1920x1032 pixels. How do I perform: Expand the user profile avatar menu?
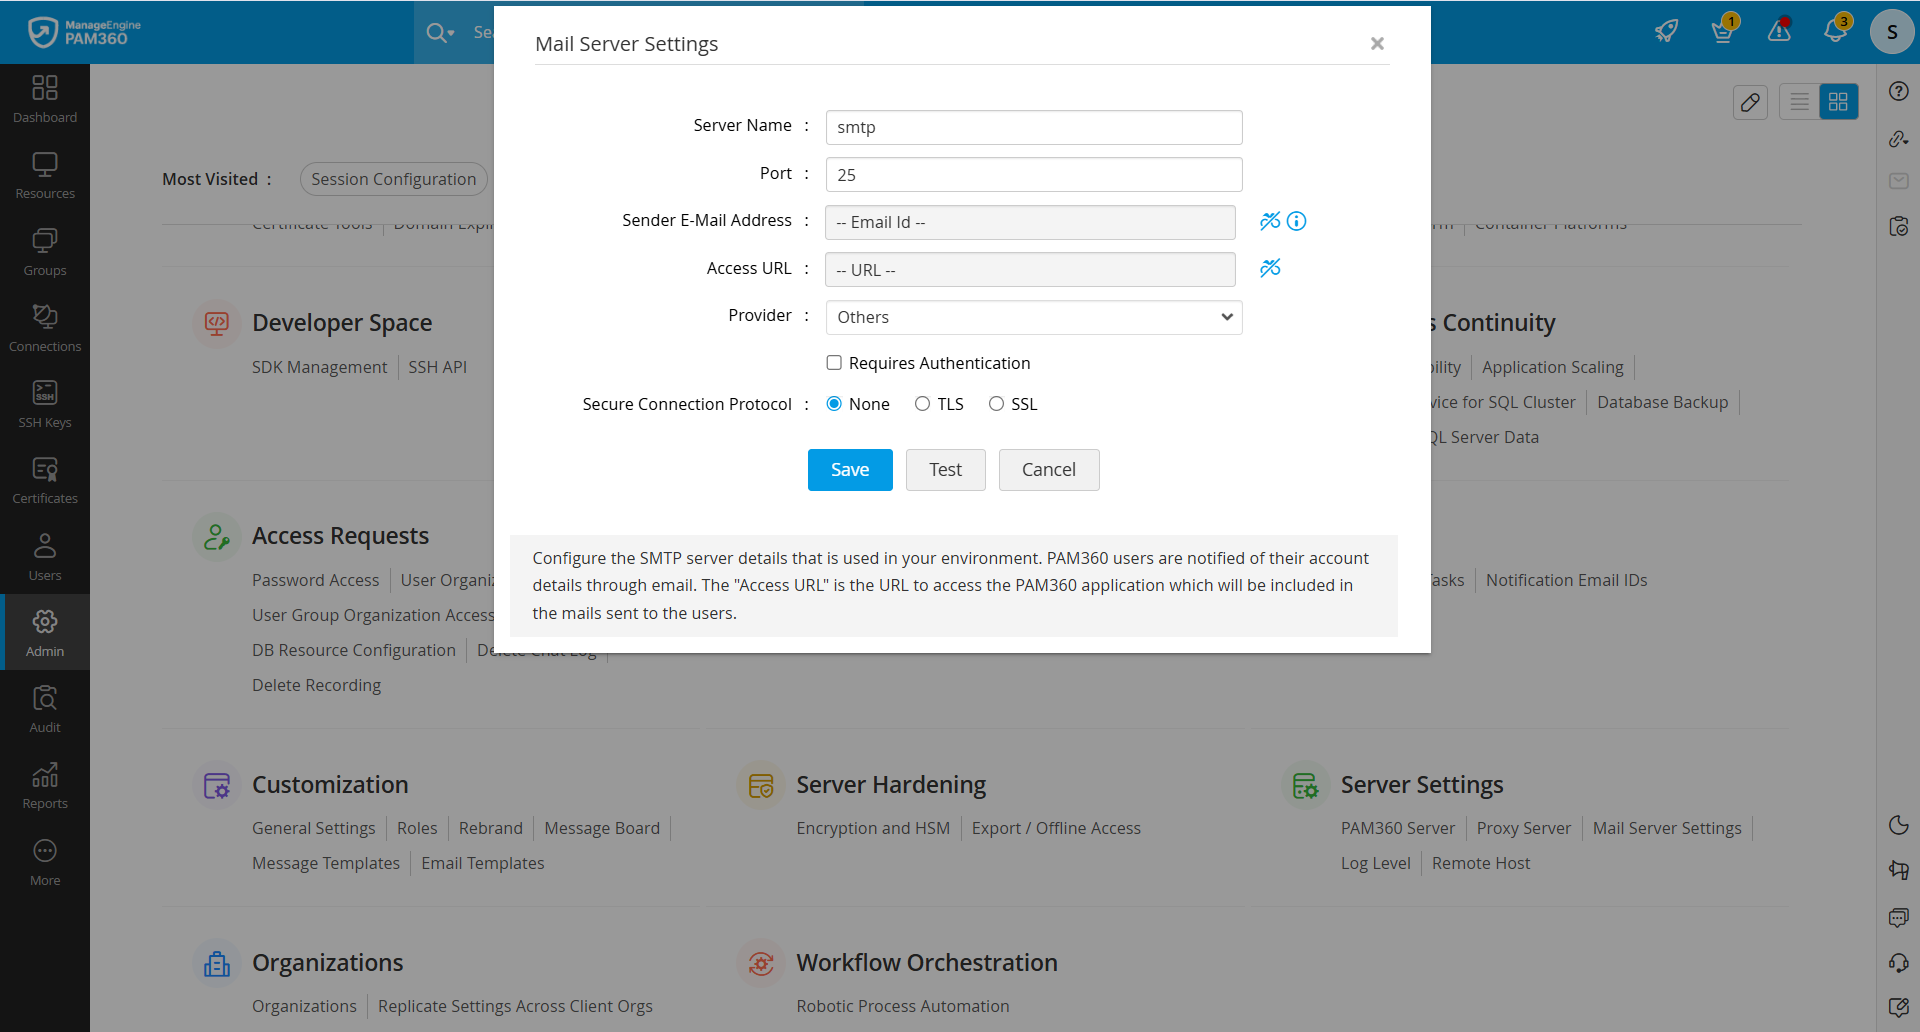(x=1892, y=31)
